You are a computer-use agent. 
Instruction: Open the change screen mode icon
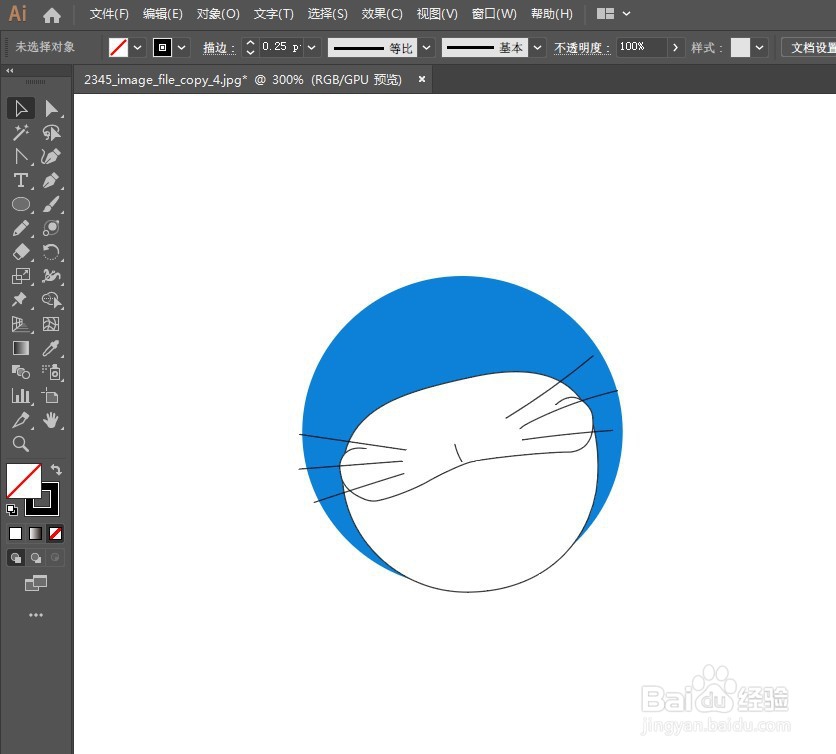pos(36,583)
